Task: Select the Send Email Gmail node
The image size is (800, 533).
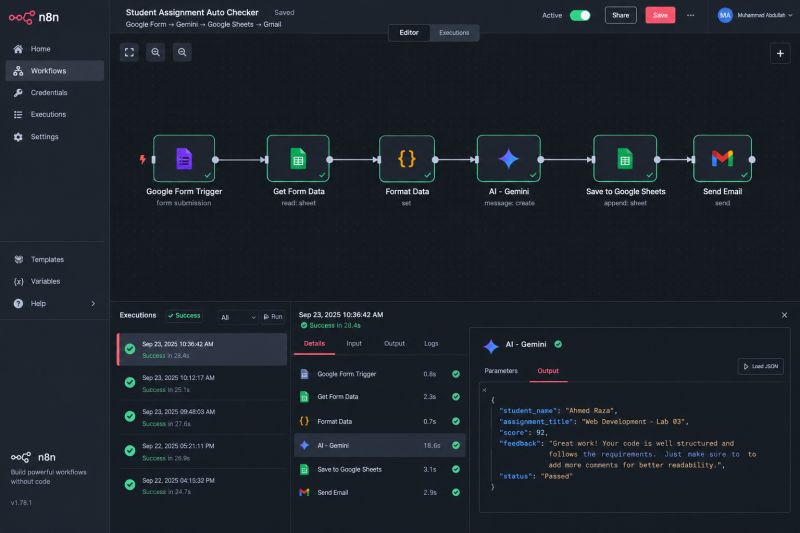Action: [722, 159]
